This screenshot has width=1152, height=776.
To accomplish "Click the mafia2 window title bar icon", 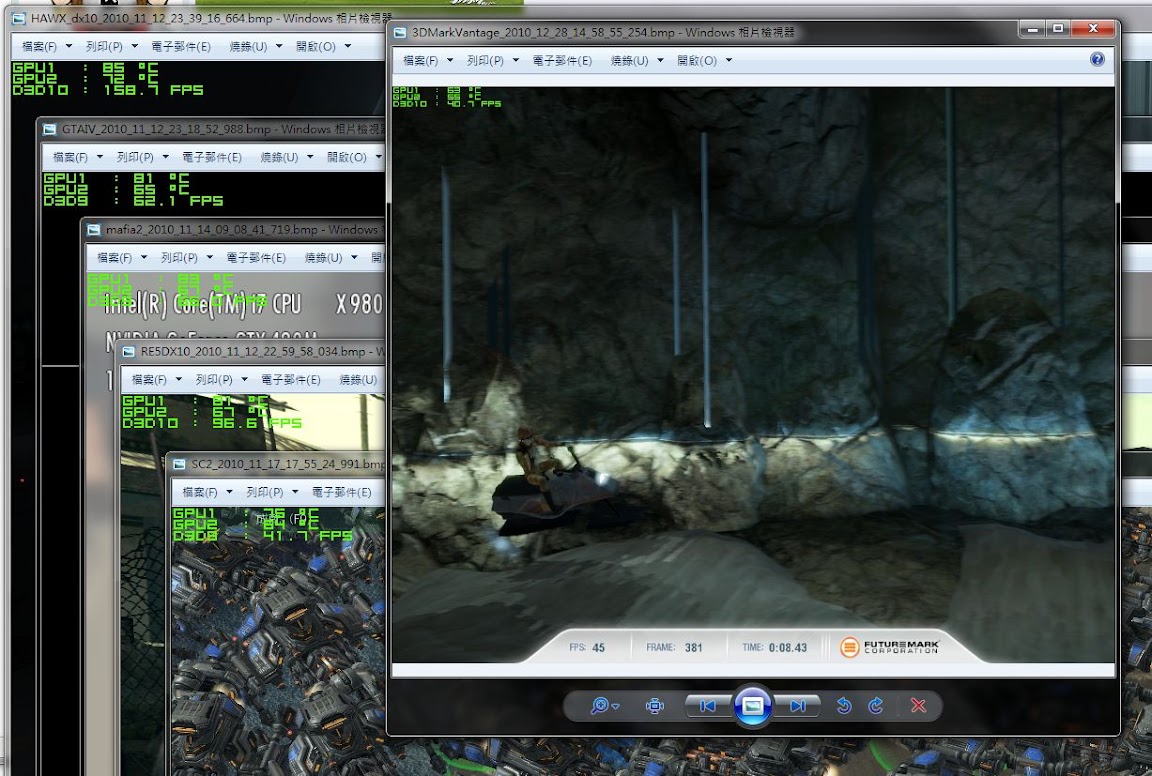I will click(94, 230).
